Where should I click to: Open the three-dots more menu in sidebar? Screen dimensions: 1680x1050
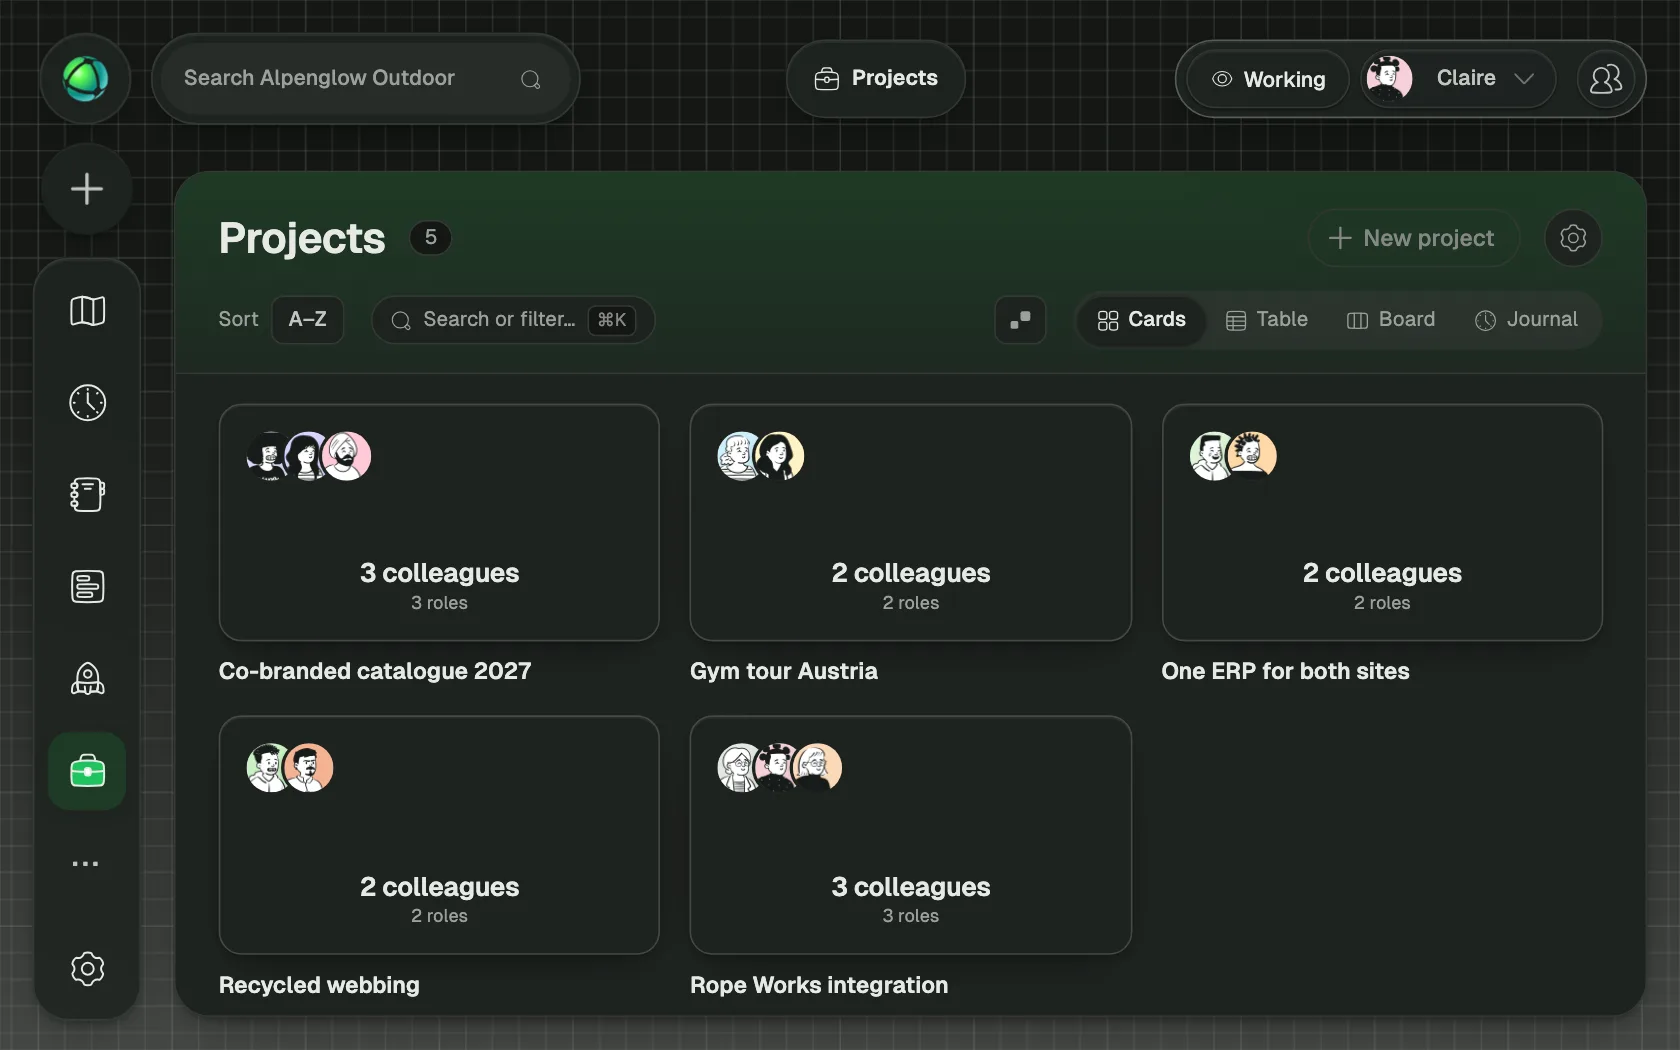87,863
